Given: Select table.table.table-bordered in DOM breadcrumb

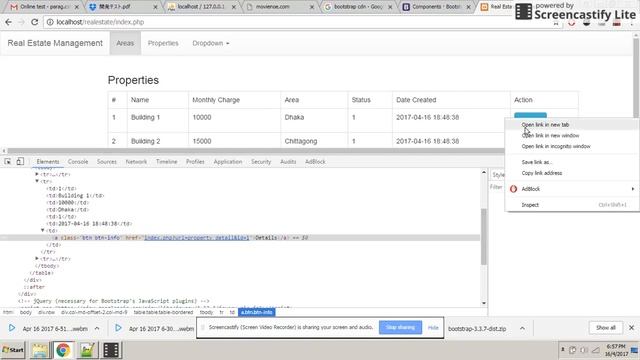Looking at the screenshot, I should coord(163,312).
